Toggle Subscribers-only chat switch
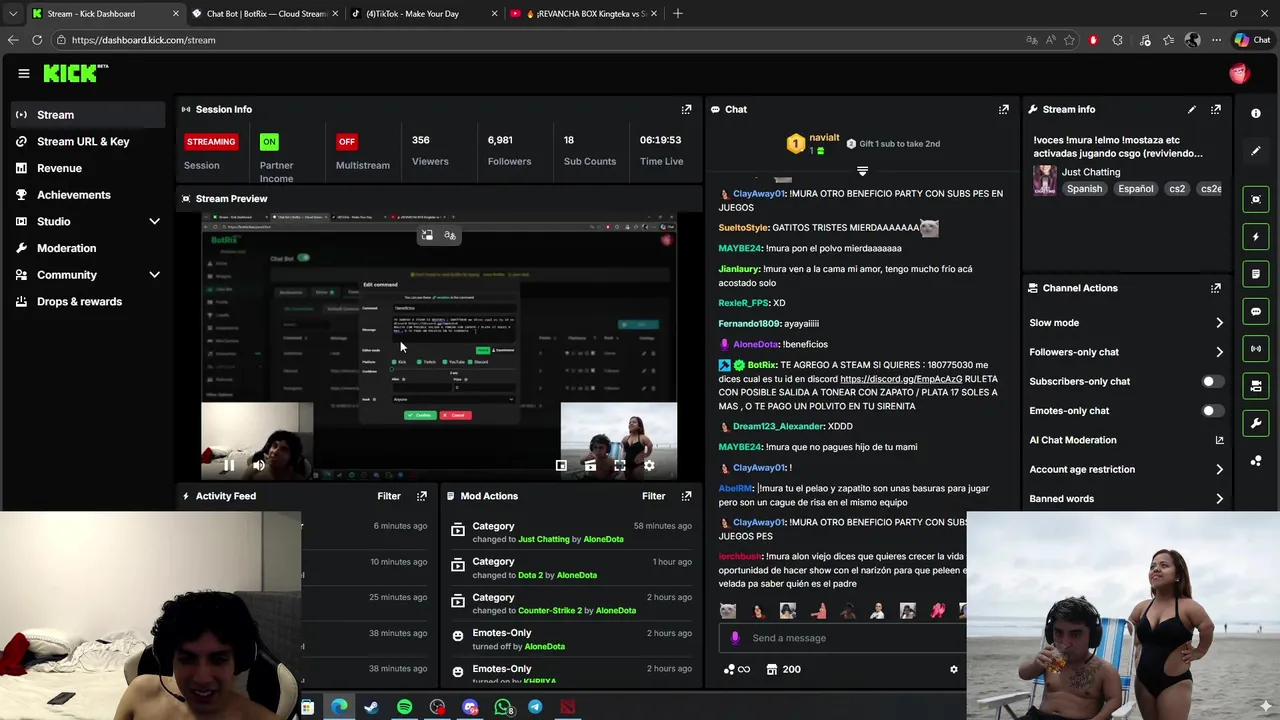The height and width of the screenshot is (720, 1280). click(x=1212, y=381)
